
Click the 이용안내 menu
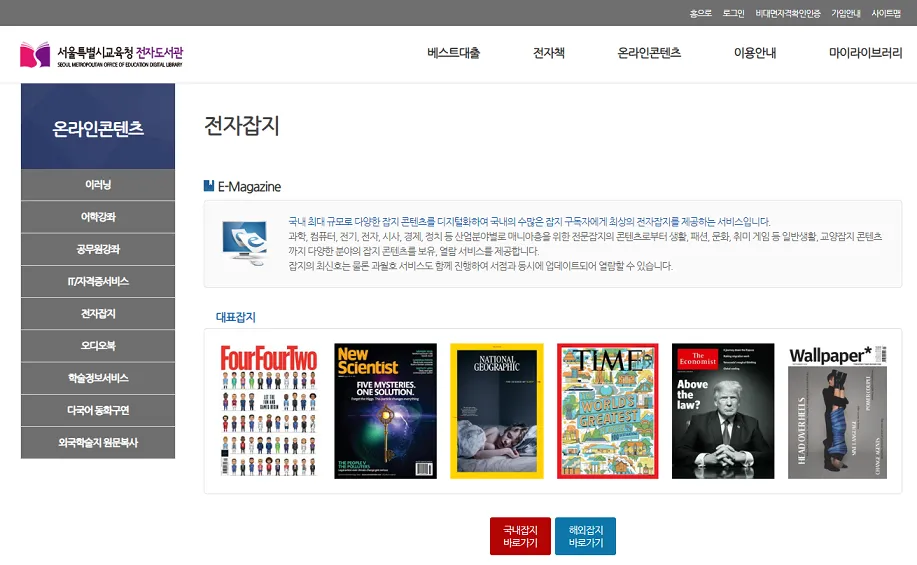click(755, 53)
